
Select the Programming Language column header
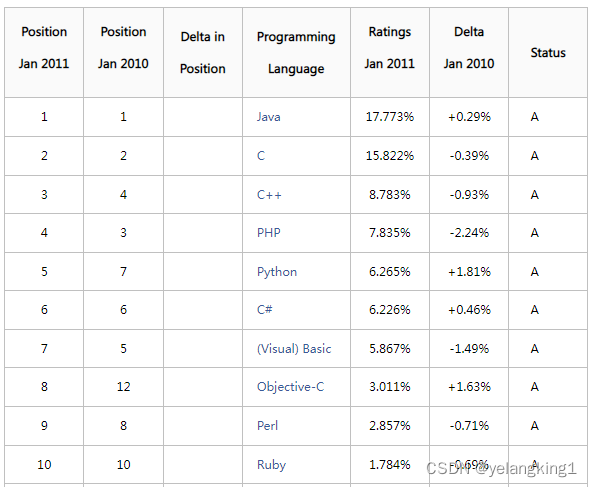pos(296,52)
